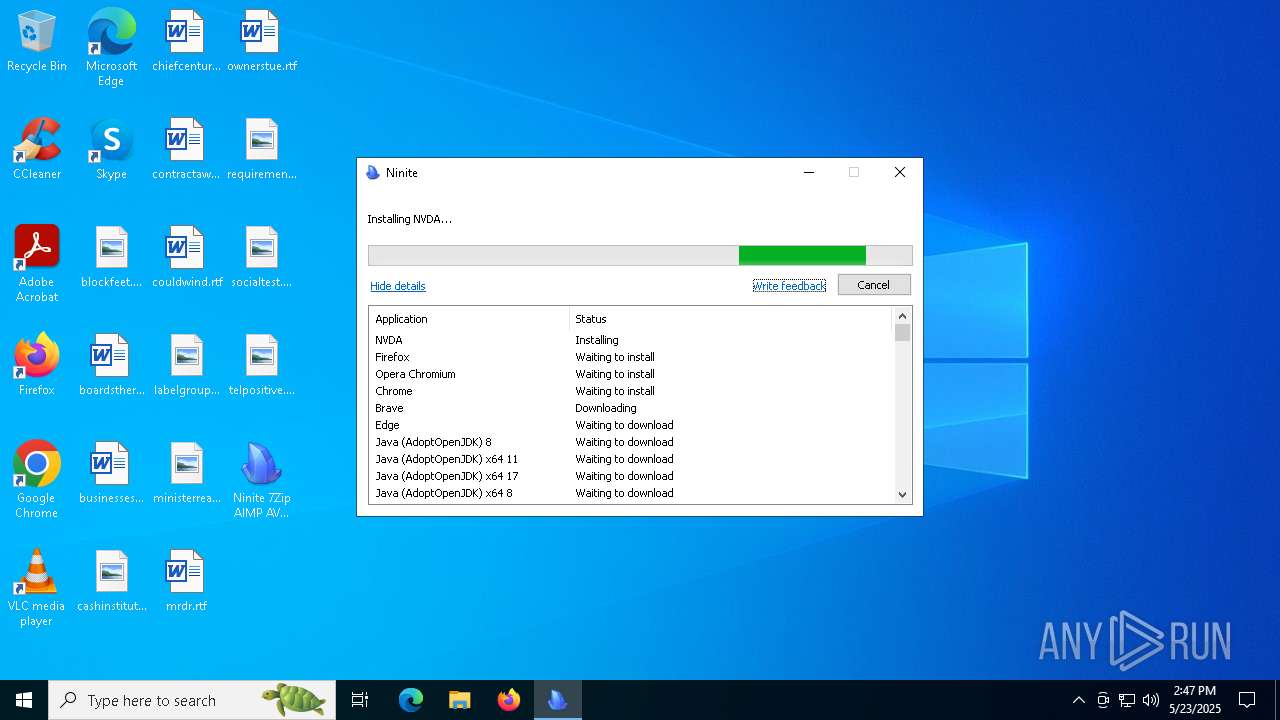Select the Opera Chromium row

[x=631, y=374]
